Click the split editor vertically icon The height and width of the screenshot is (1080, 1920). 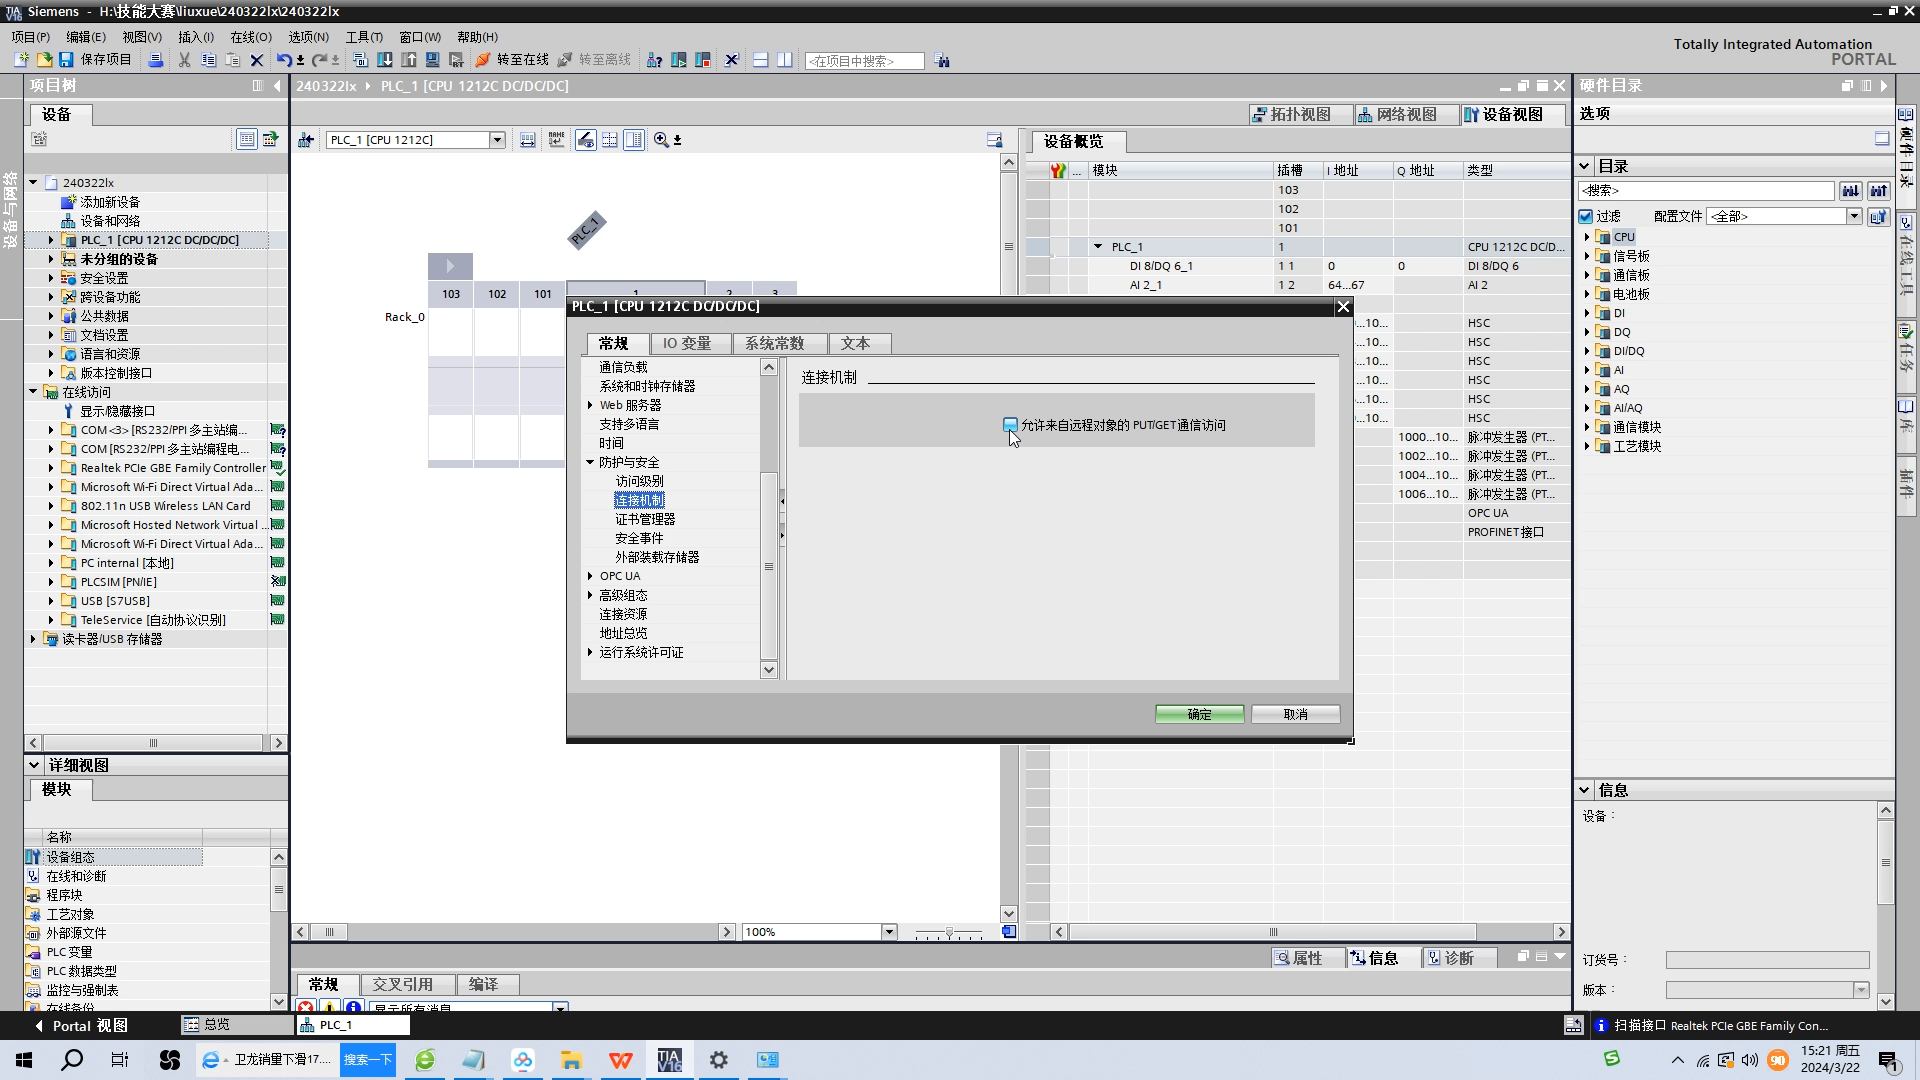coord(785,60)
